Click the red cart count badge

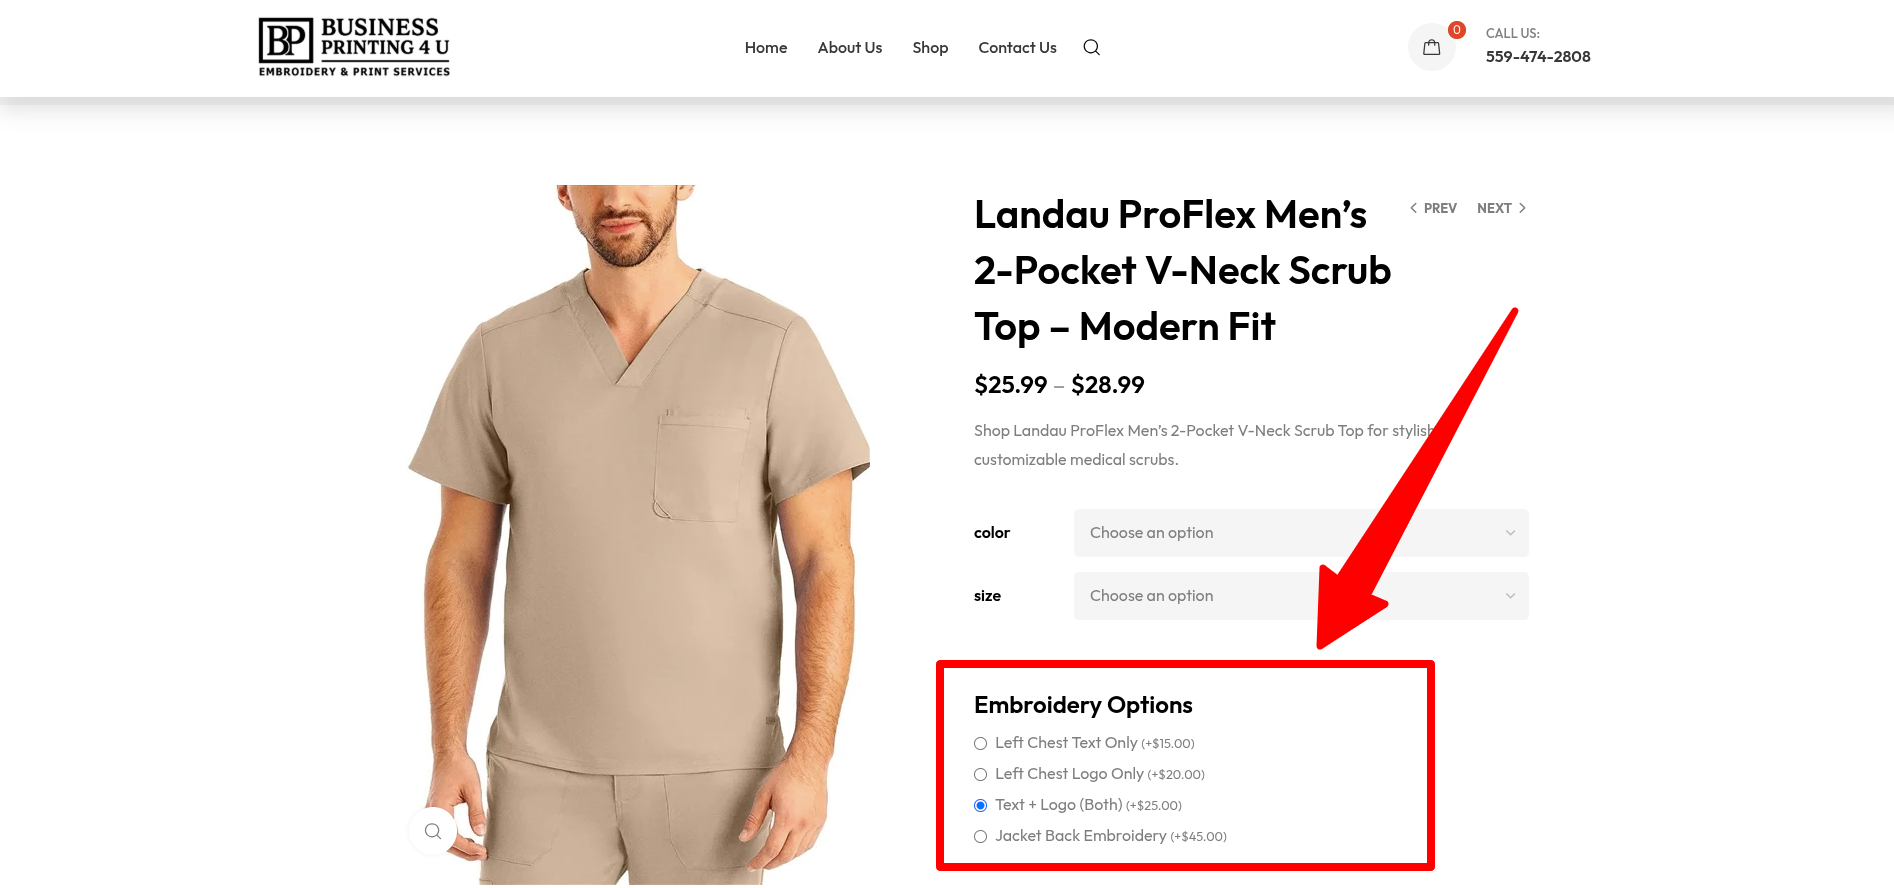coord(1457,30)
